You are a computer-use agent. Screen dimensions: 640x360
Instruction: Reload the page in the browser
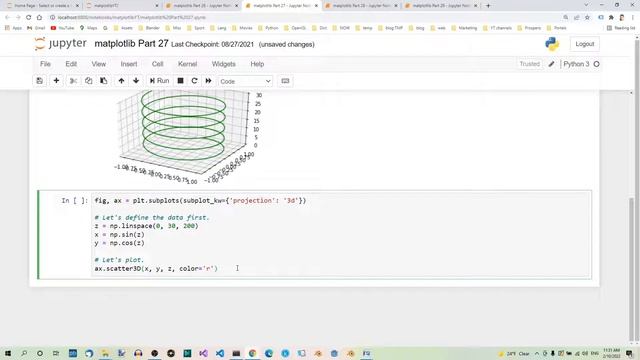29,18
